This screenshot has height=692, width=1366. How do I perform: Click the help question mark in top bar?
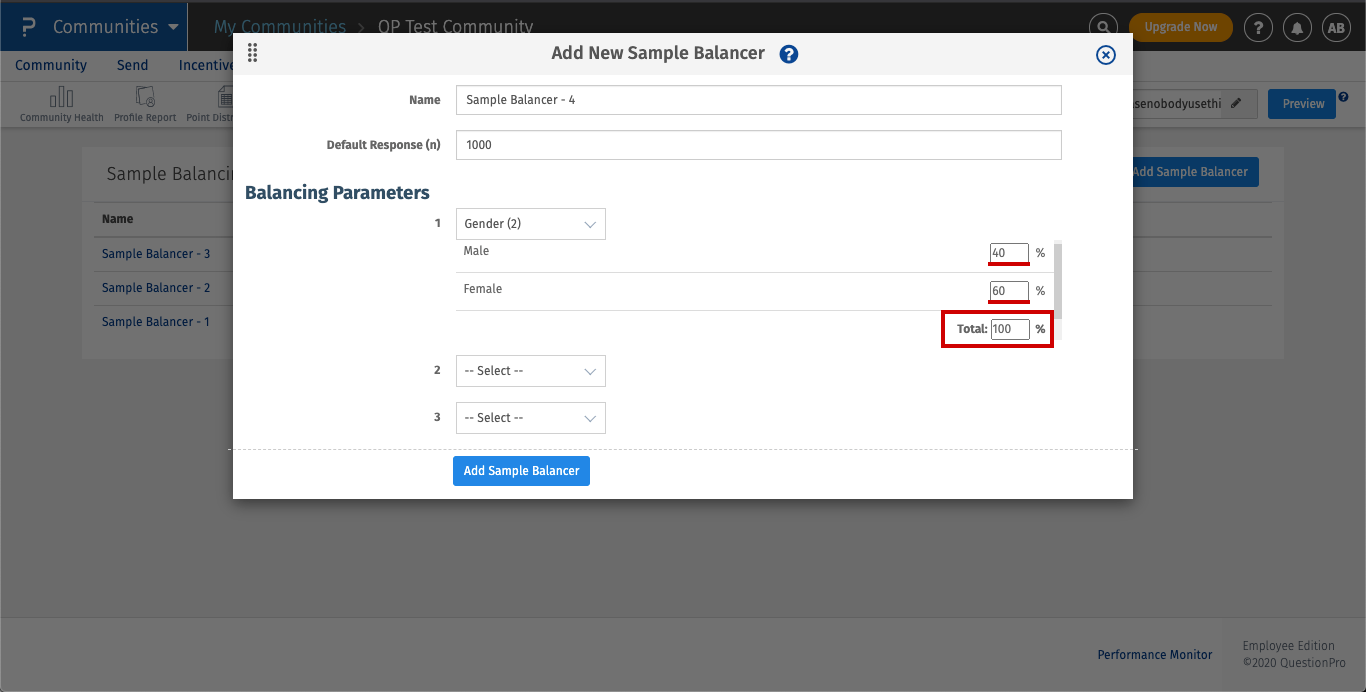tap(1258, 27)
